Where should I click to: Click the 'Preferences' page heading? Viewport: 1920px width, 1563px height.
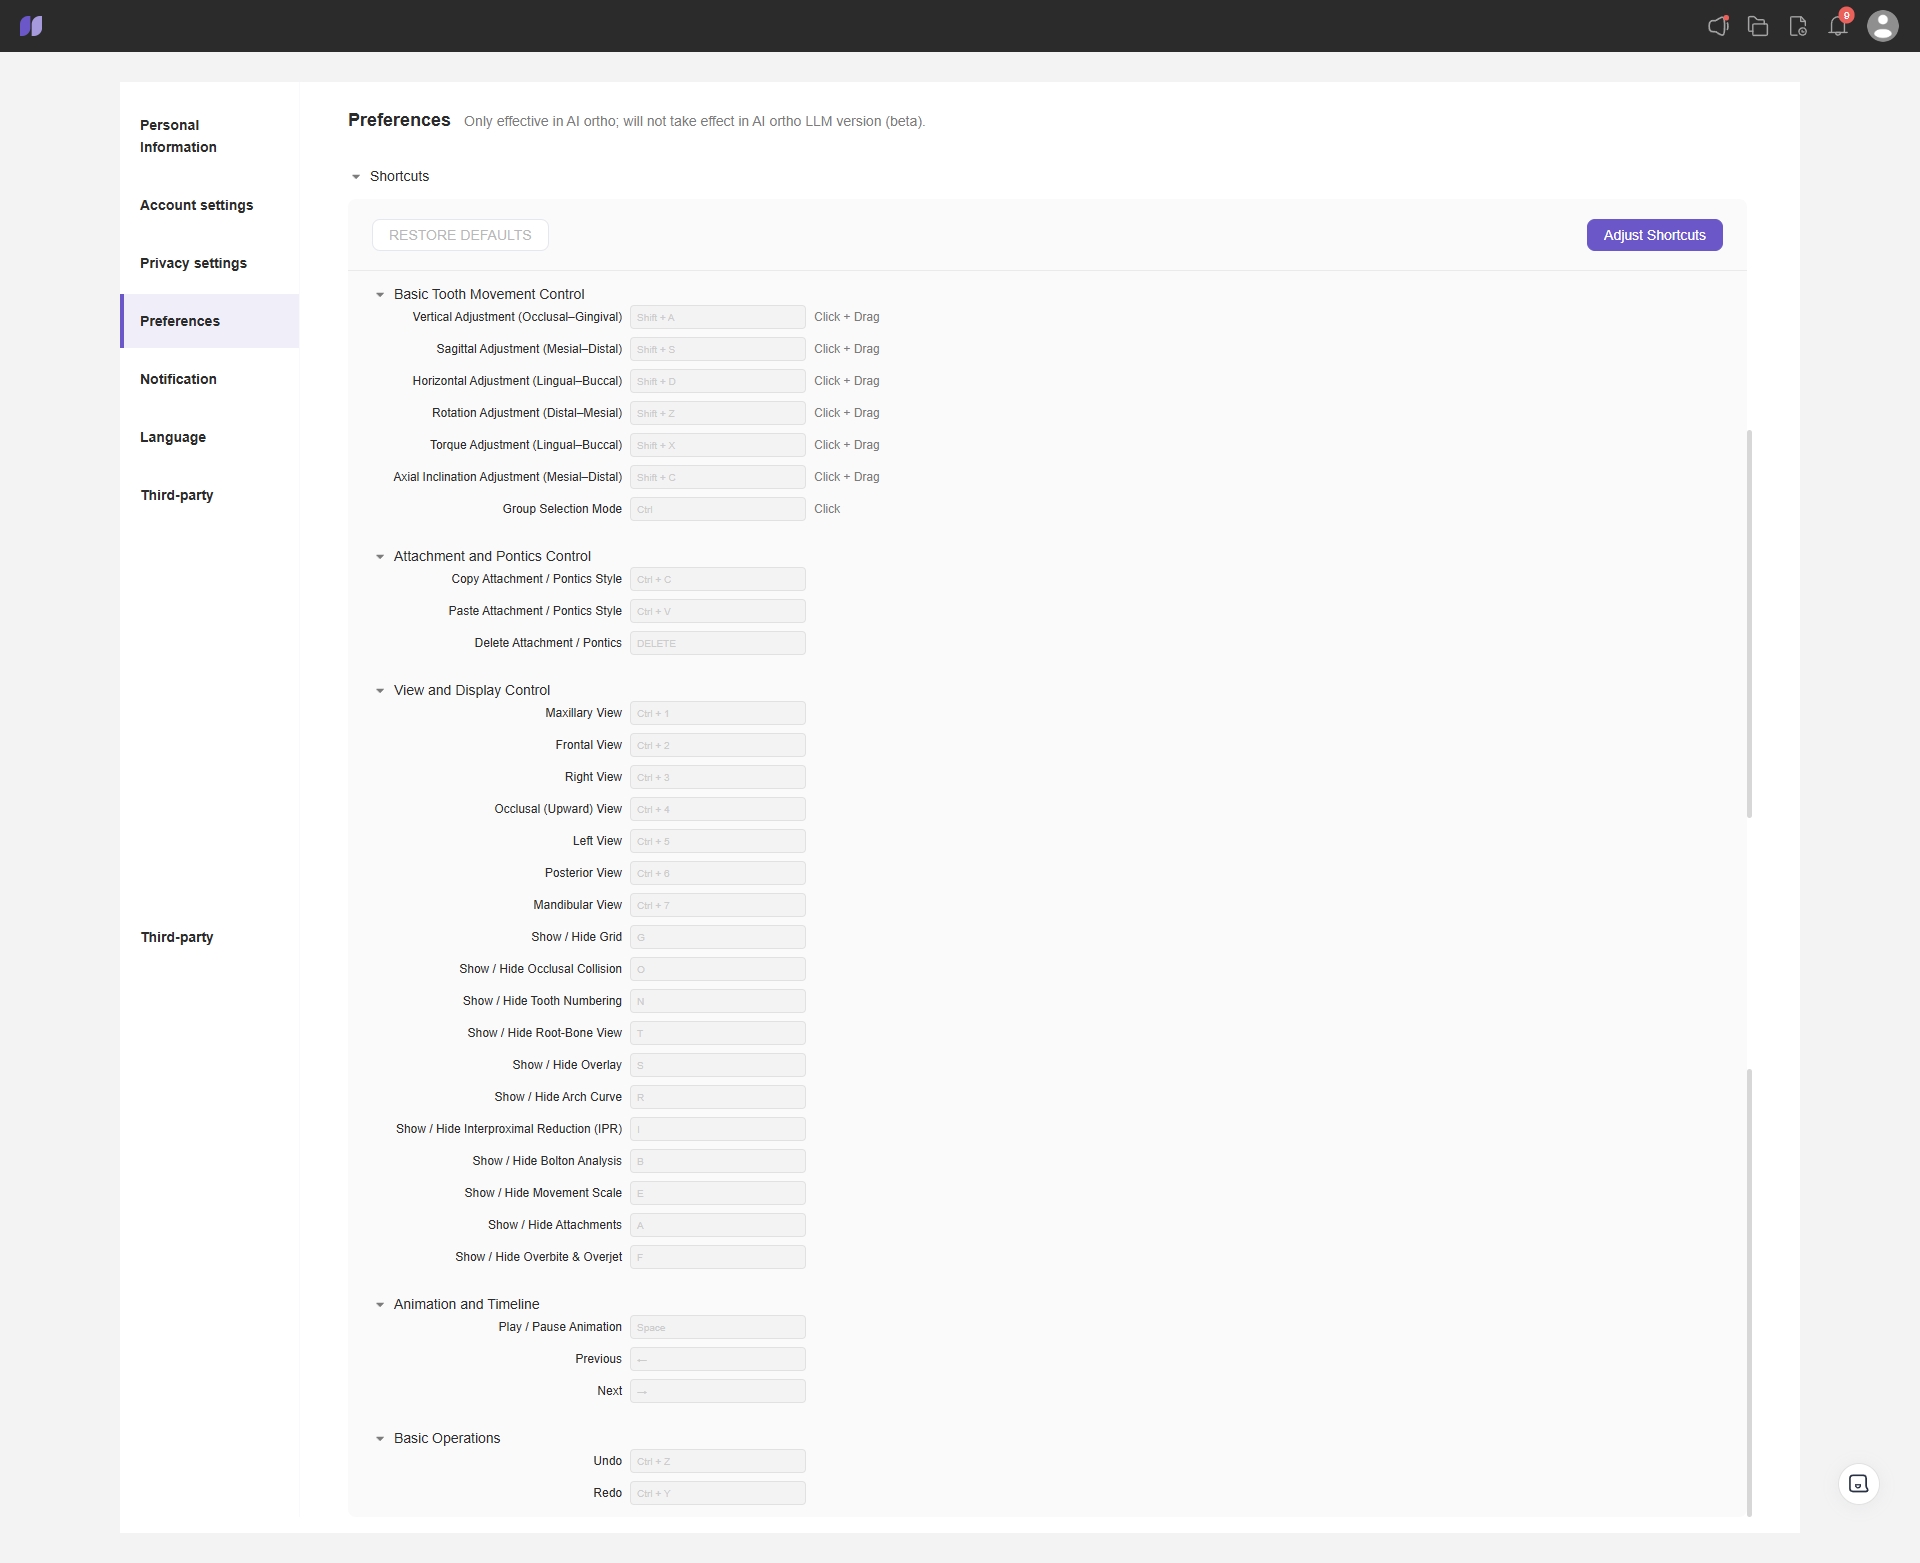coord(399,120)
